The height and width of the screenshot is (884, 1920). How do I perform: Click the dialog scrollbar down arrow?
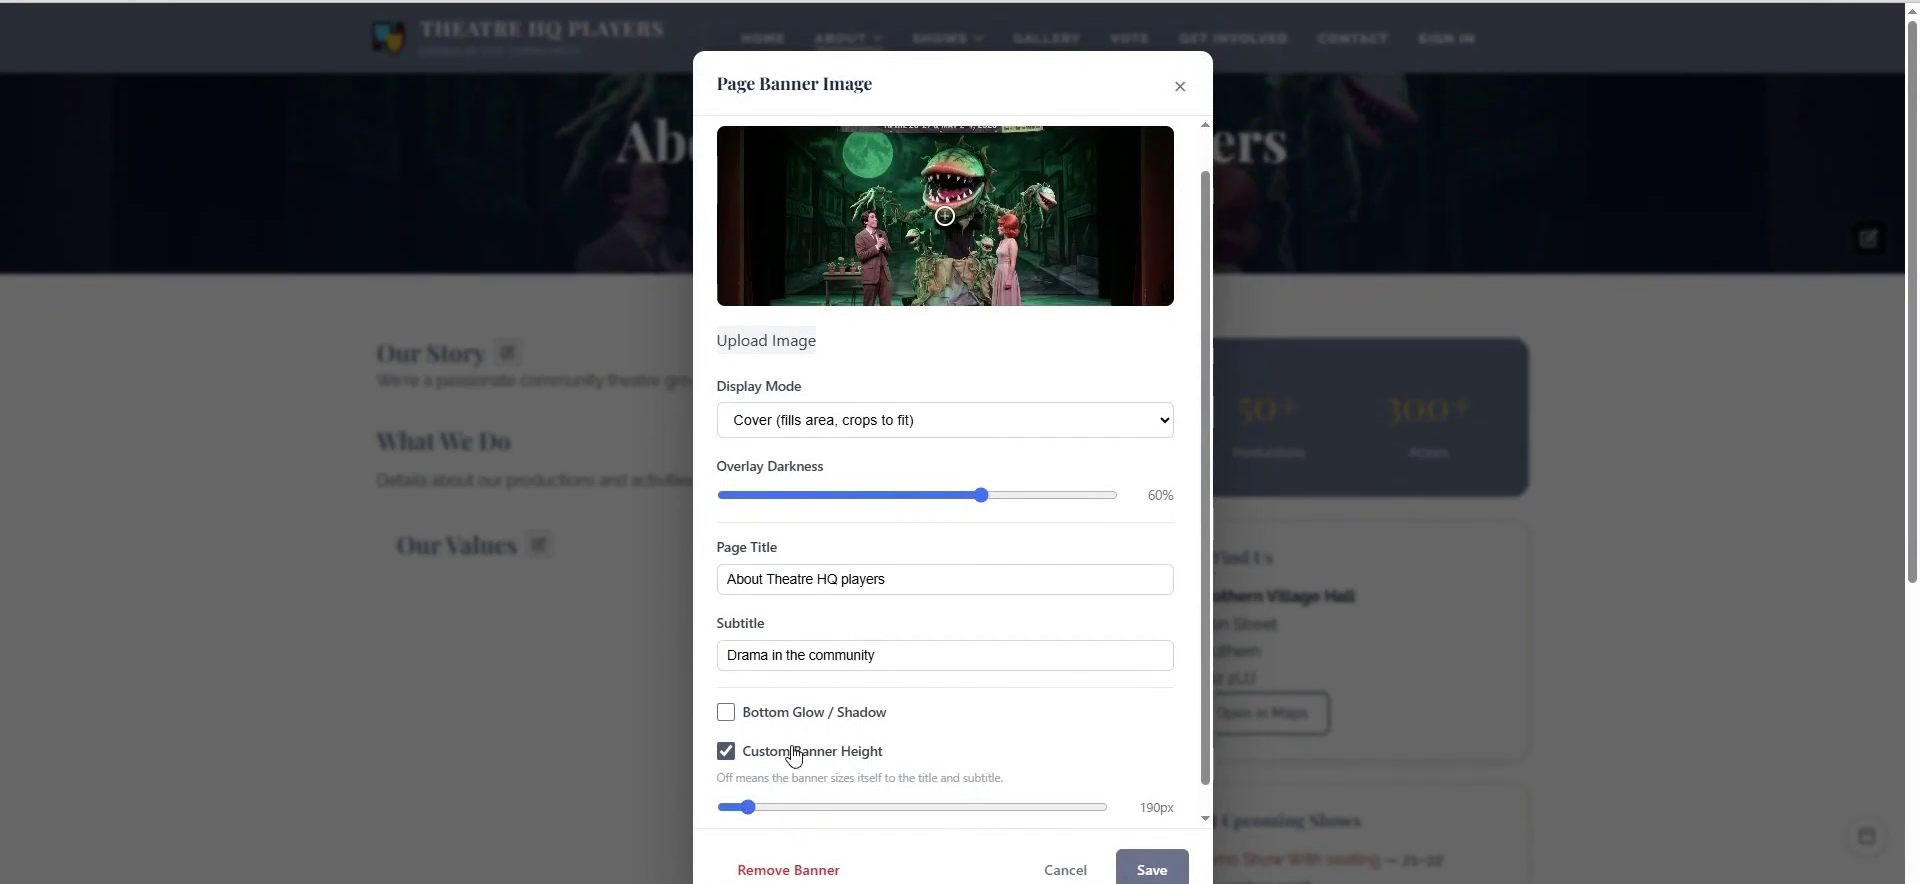pos(1205,819)
